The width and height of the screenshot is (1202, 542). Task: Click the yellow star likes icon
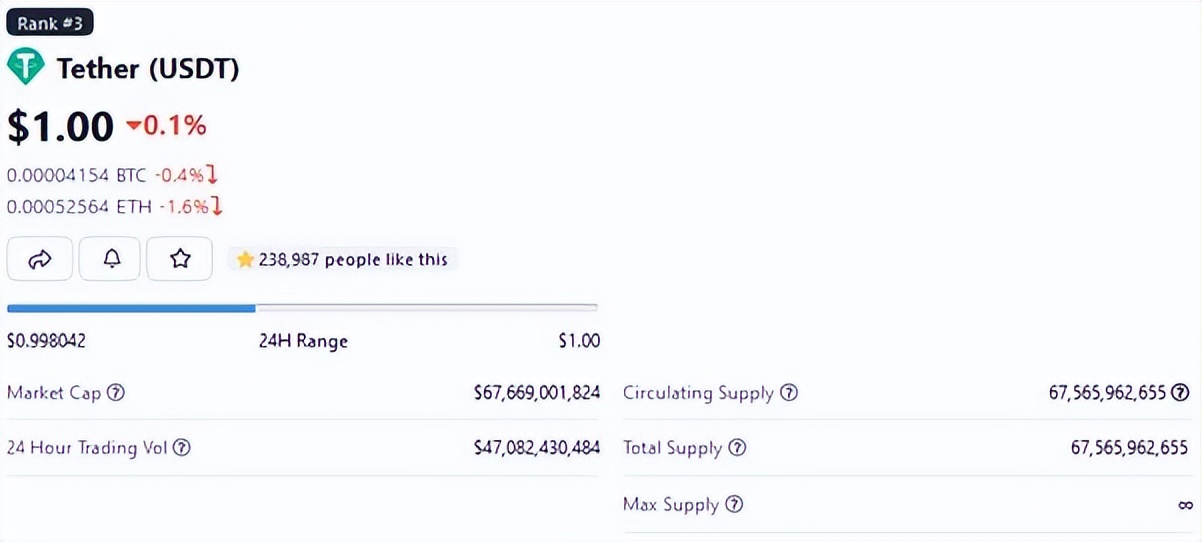(245, 260)
